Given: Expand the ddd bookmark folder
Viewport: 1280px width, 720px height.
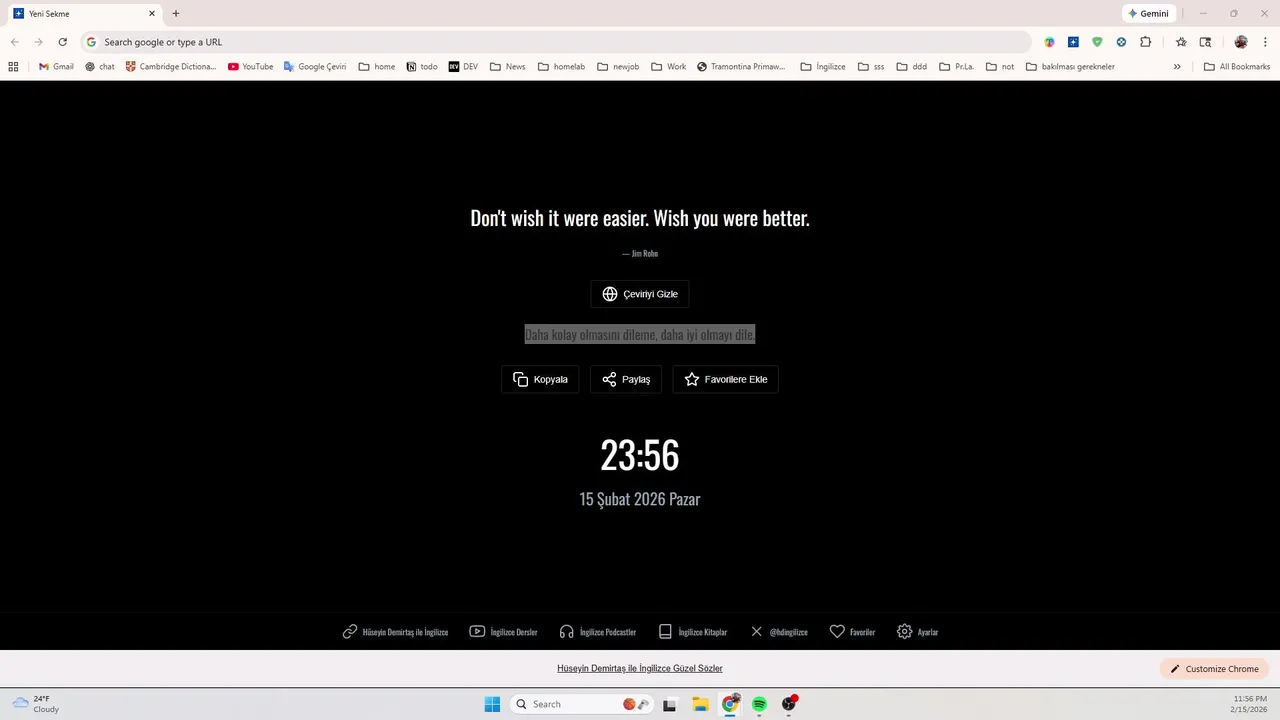Looking at the screenshot, I should (912, 67).
